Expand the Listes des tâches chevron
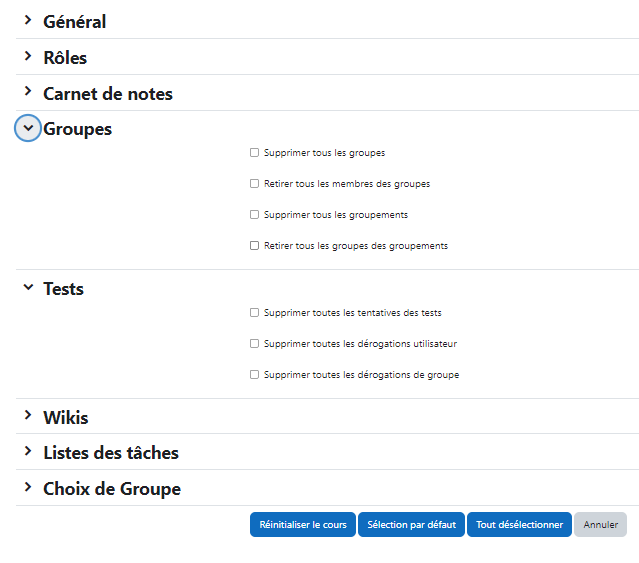The image size is (639, 563). [28, 451]
